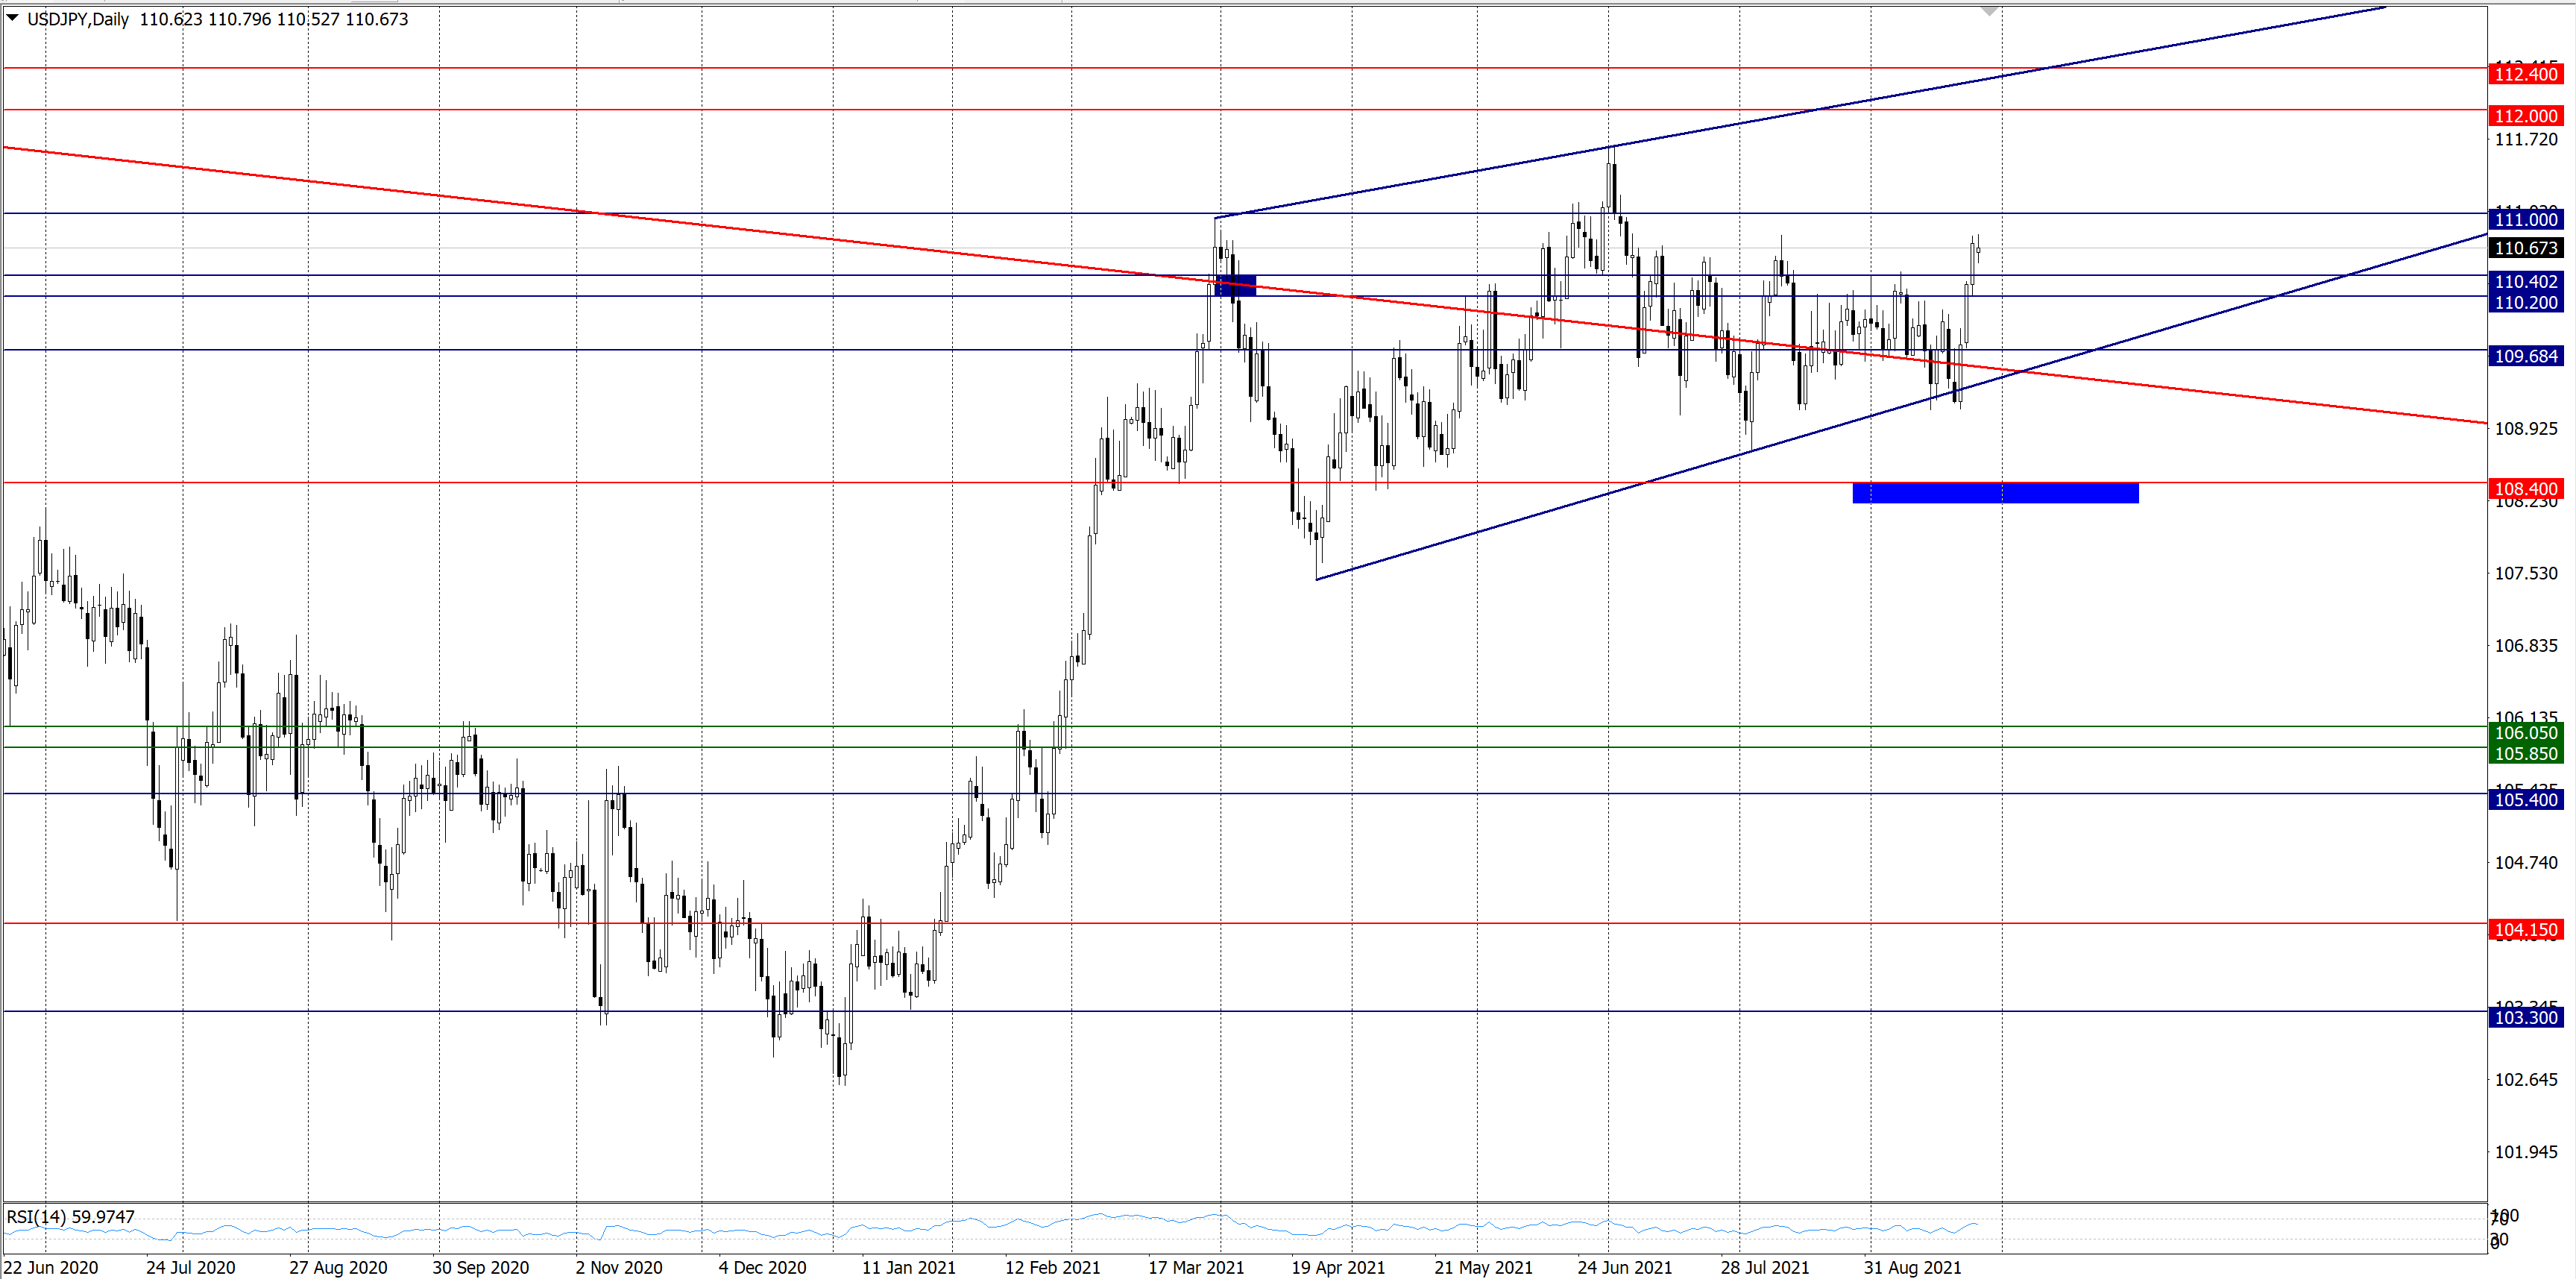Click the 22 Jun 2020 date label
The image size is (2576, 1279).
point(51,1267)
